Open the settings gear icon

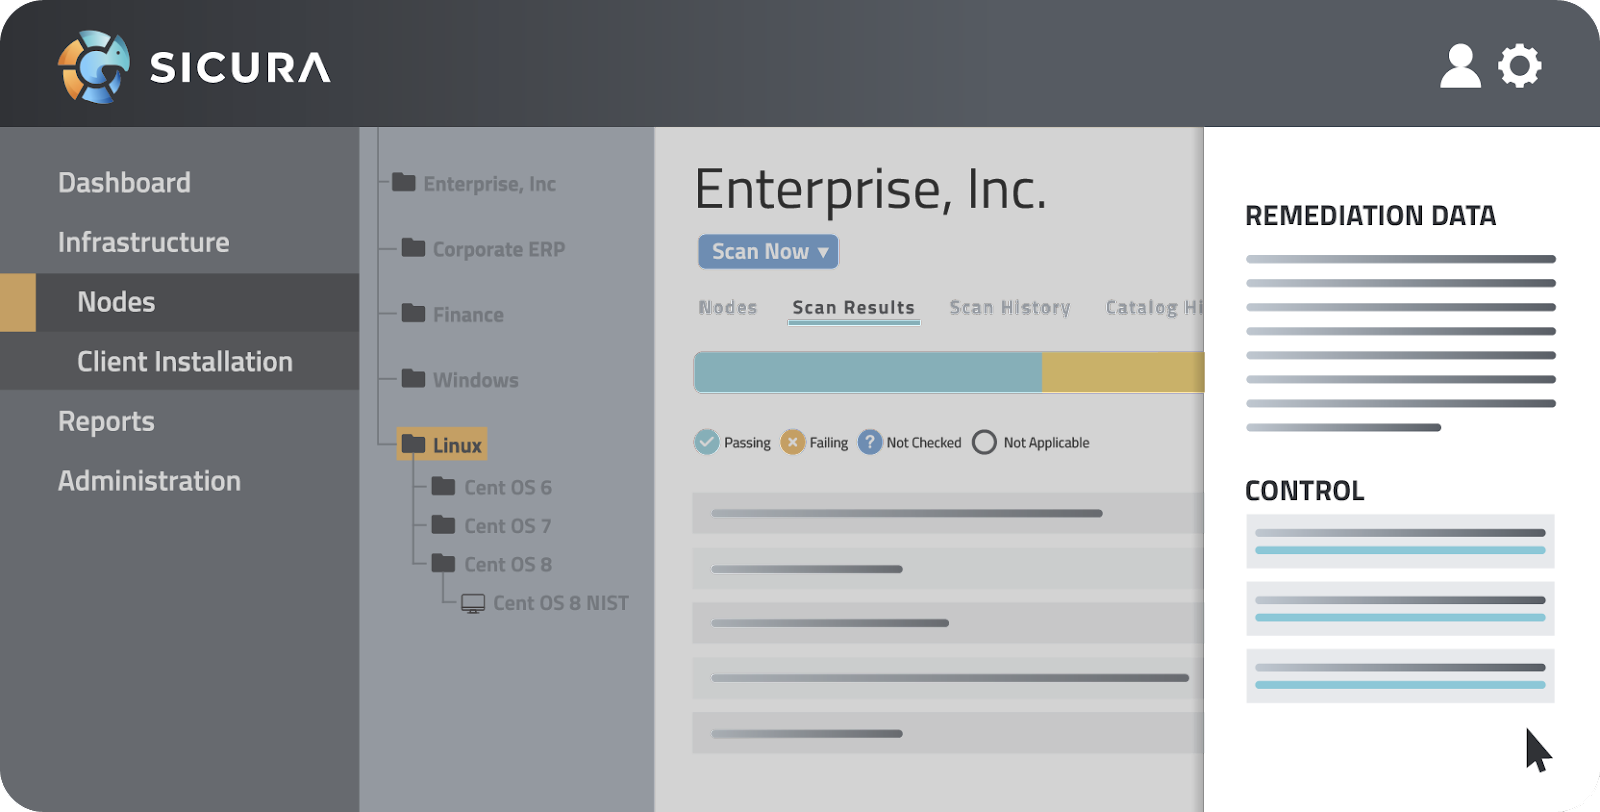(1519, 66)
